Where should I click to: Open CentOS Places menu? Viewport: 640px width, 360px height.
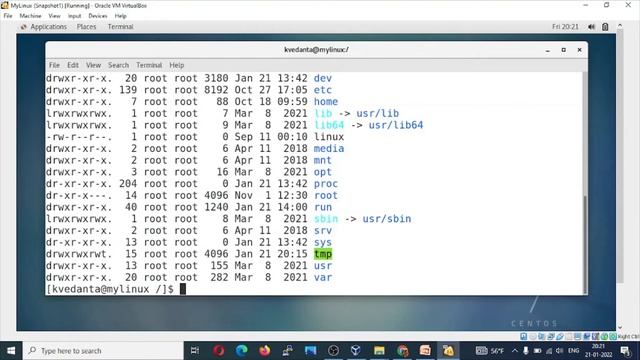pos(86,27)
